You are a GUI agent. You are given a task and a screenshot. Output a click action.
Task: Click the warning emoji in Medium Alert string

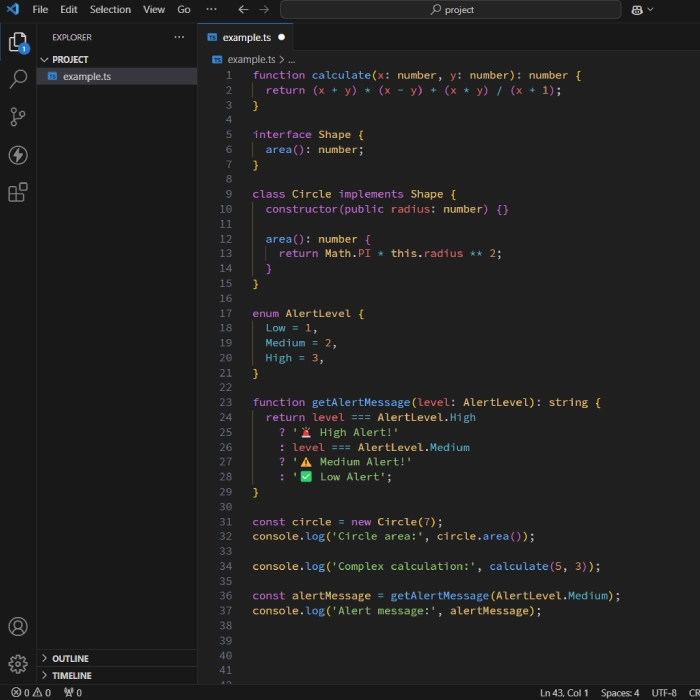(x=306, y=462)
